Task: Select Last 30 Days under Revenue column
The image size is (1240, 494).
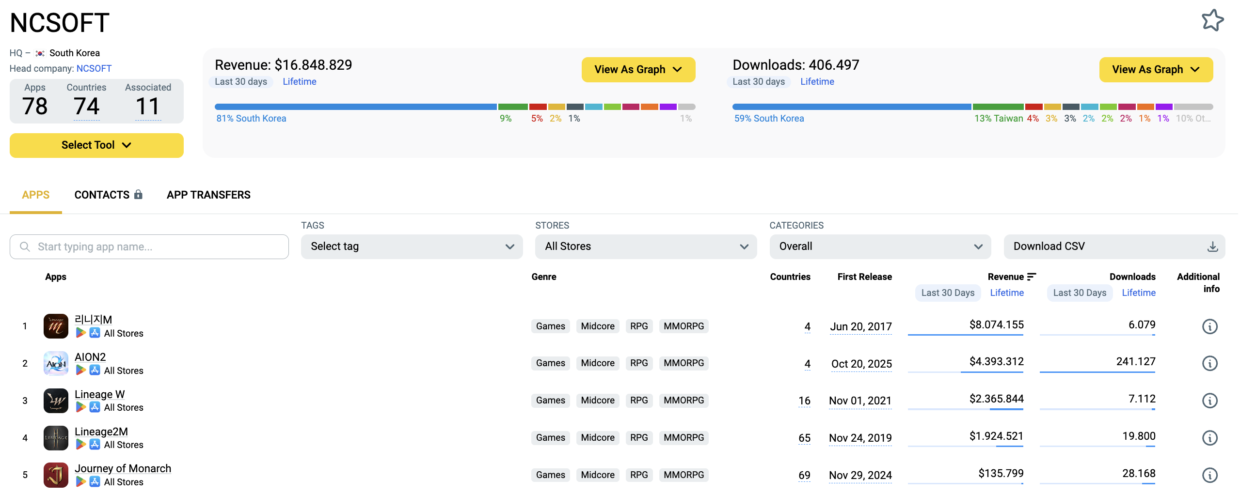Action: click(x=947, y=293)
